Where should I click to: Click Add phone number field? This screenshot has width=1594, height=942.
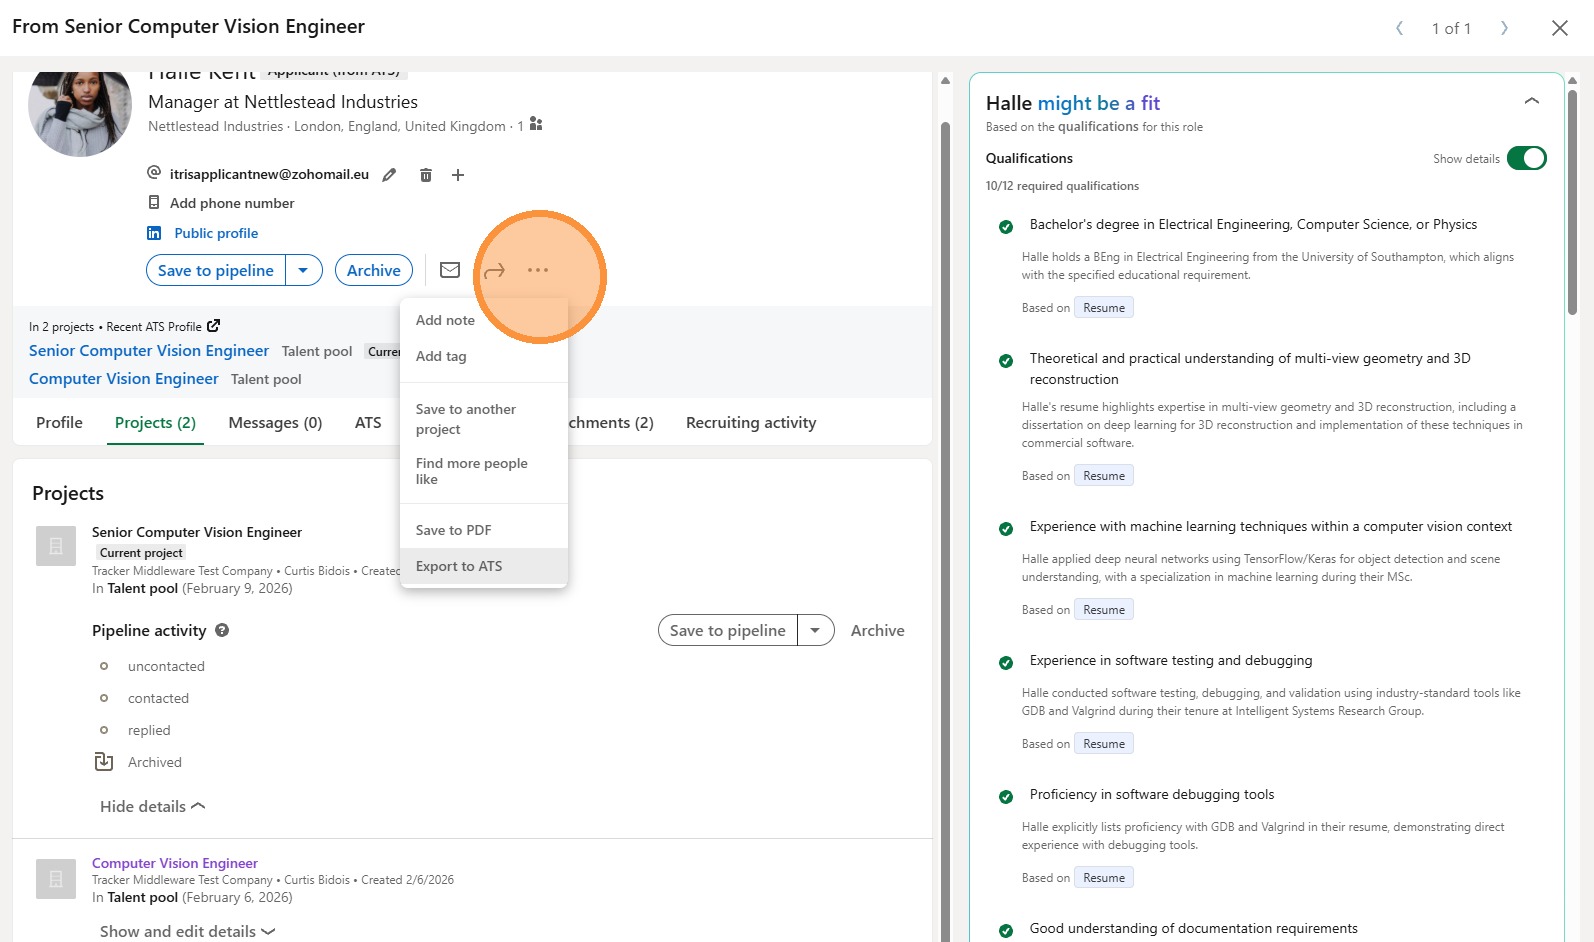tap(232, 203)
